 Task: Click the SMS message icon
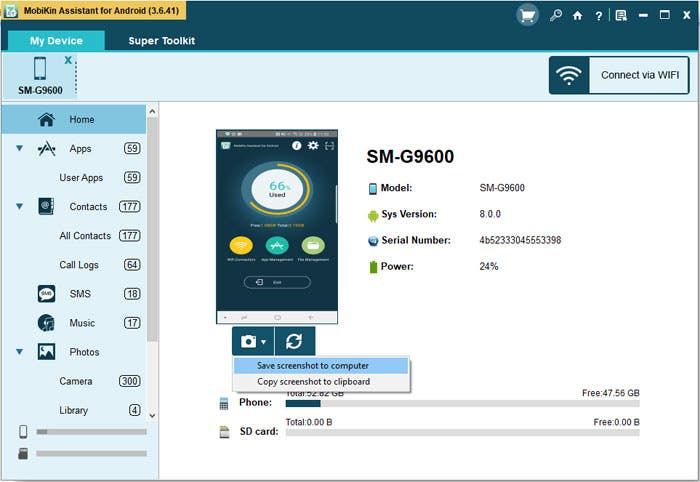[x=46, y=294]
